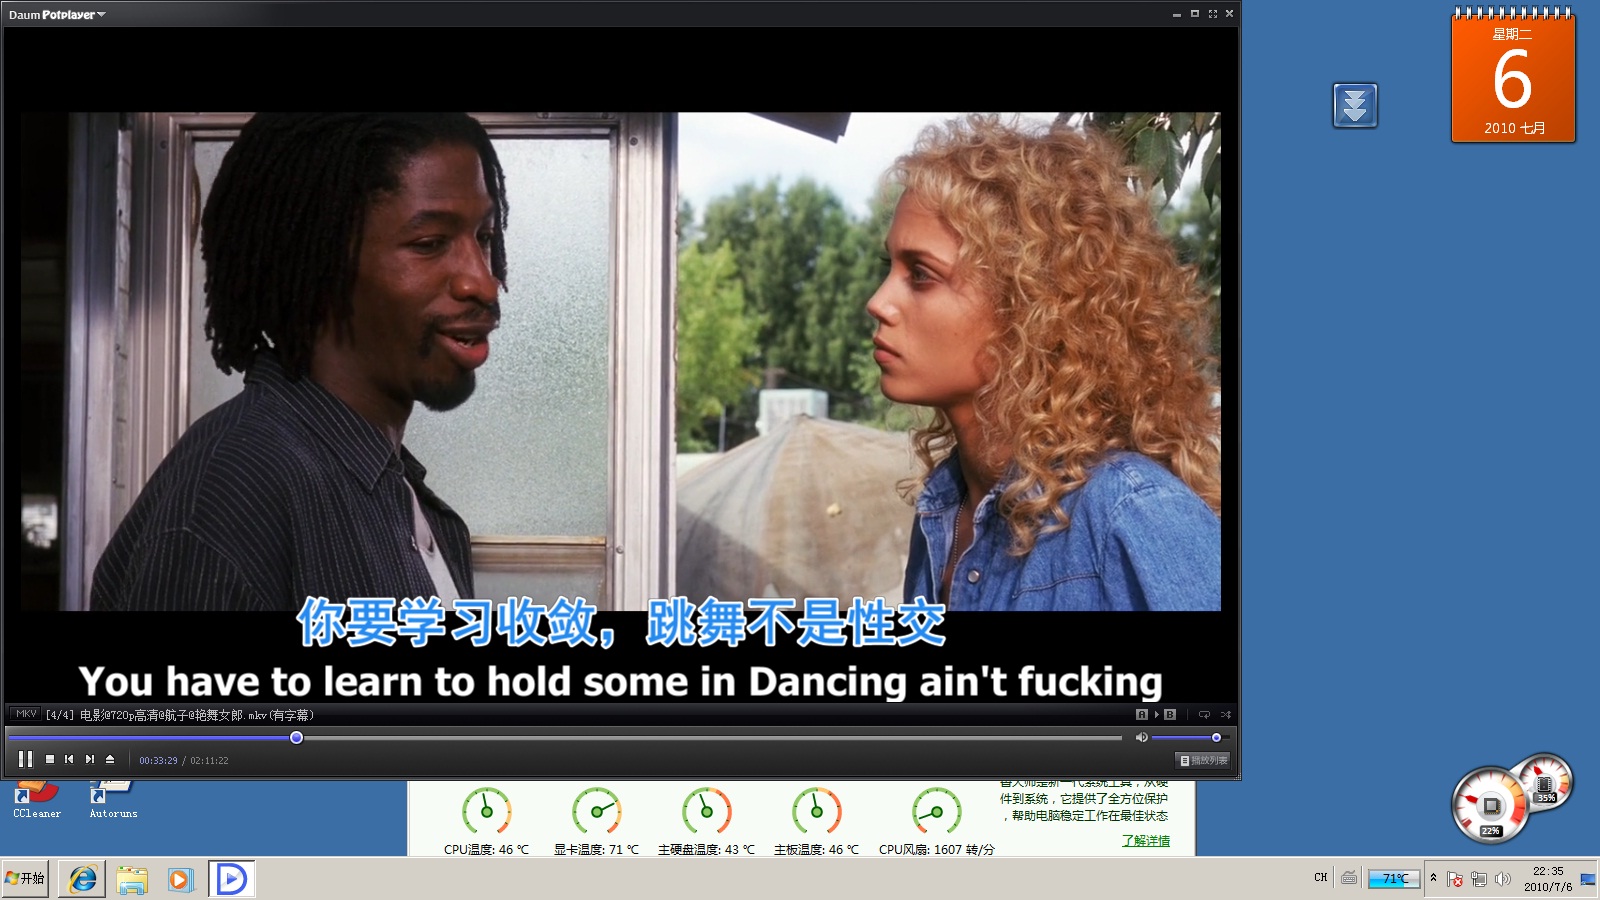Expand hidden tray icons arrow

(1433, 877)
